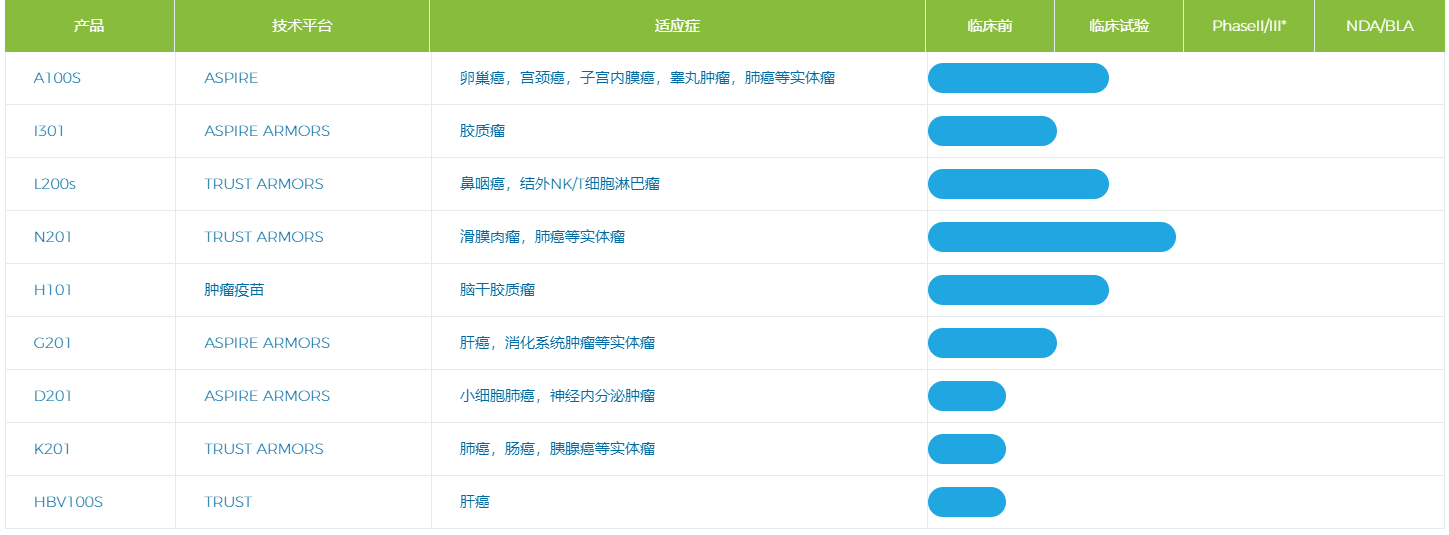The height and width of the screenshot is (535, 1449).
Task: Click 肿瘤疫苗 platform text for H101
Action: [x=234, y=290]
